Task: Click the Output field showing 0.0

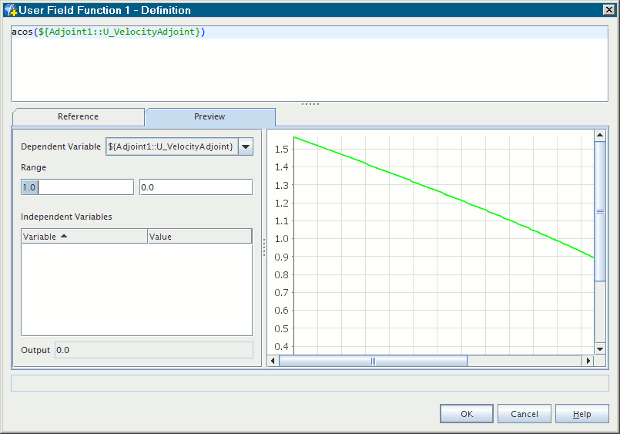Action: (154, 350)
